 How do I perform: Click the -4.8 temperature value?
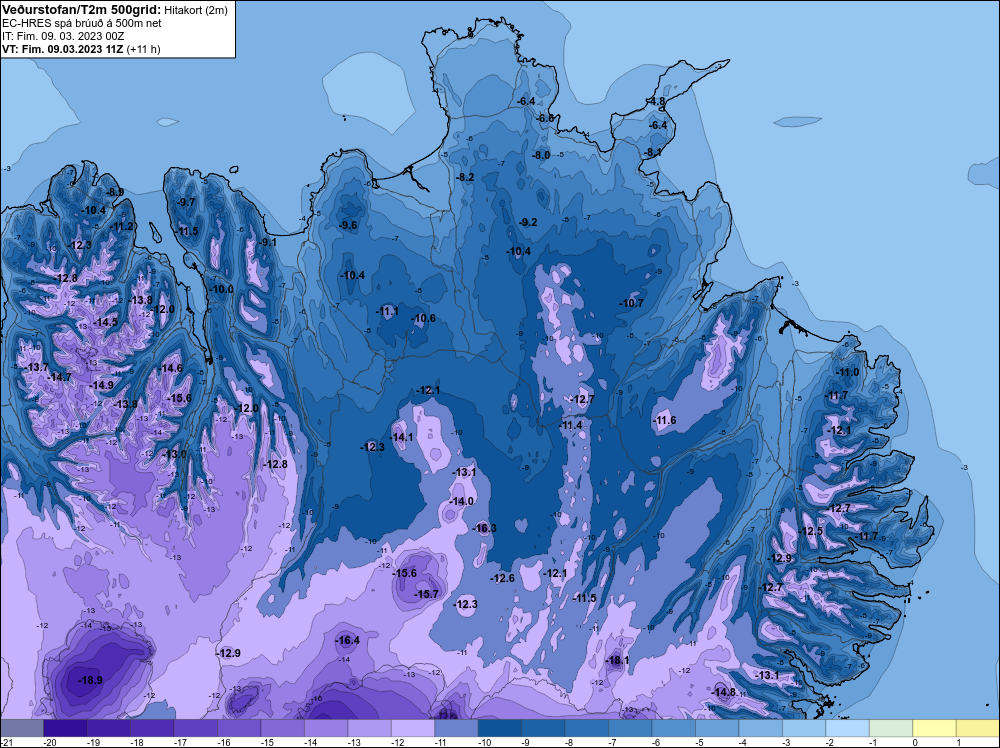click(x=656, y=101)
